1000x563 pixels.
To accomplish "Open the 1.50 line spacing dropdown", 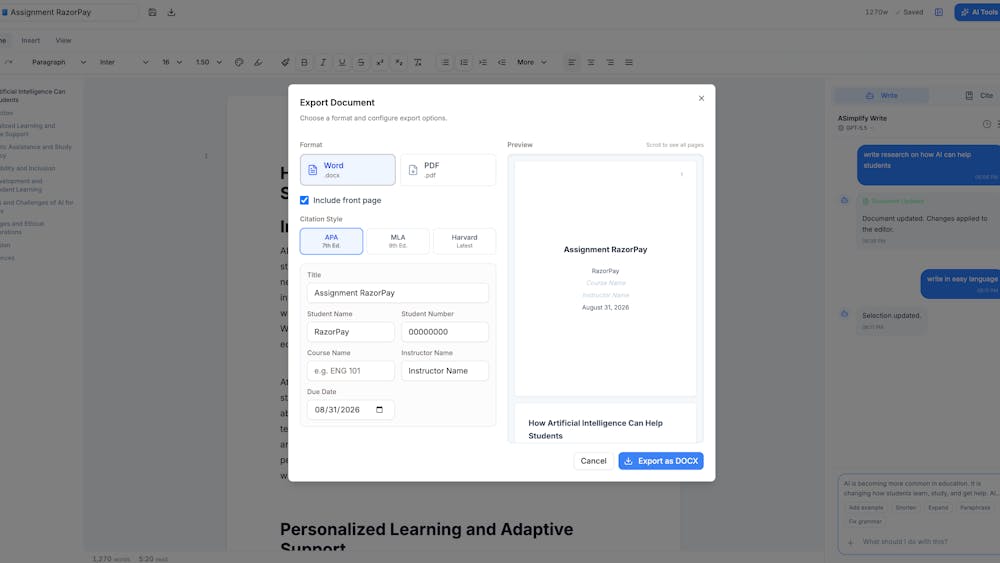I will pos(209,62).
